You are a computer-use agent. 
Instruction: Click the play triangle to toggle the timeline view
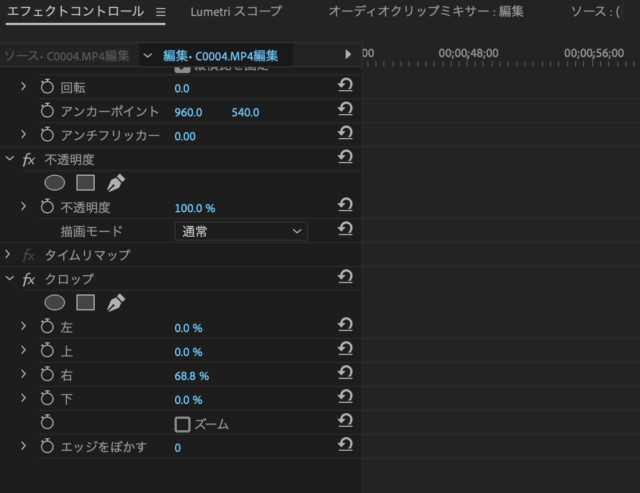tap(348, 54)
